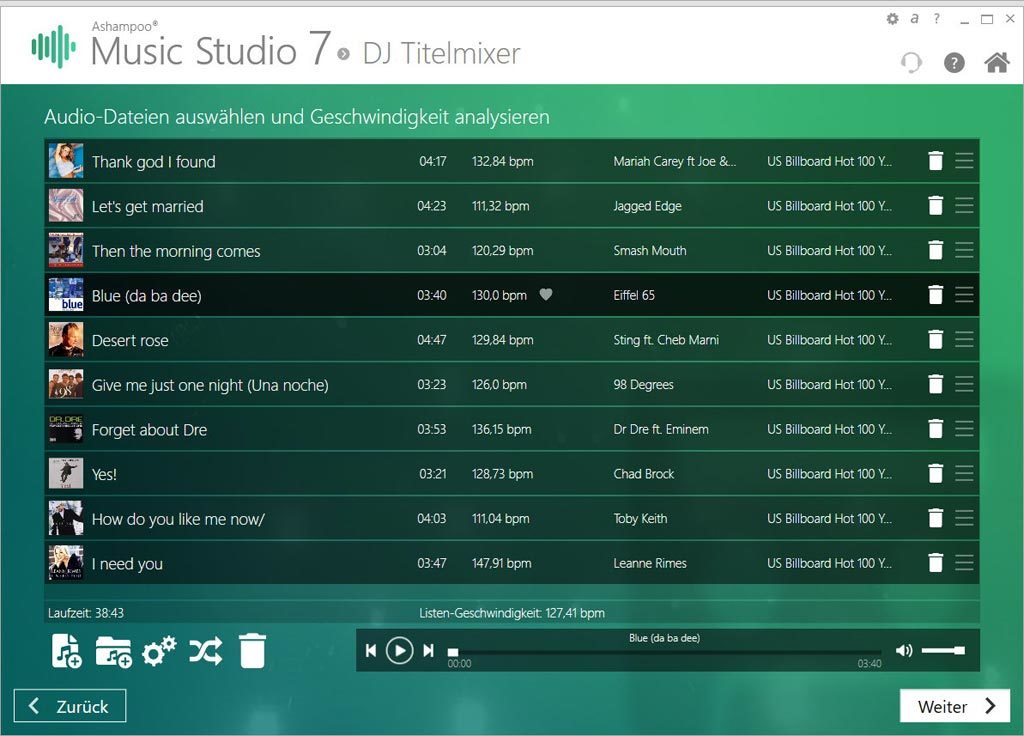Click drag handle of 'Yes!' row

click(x=964, y=473)
